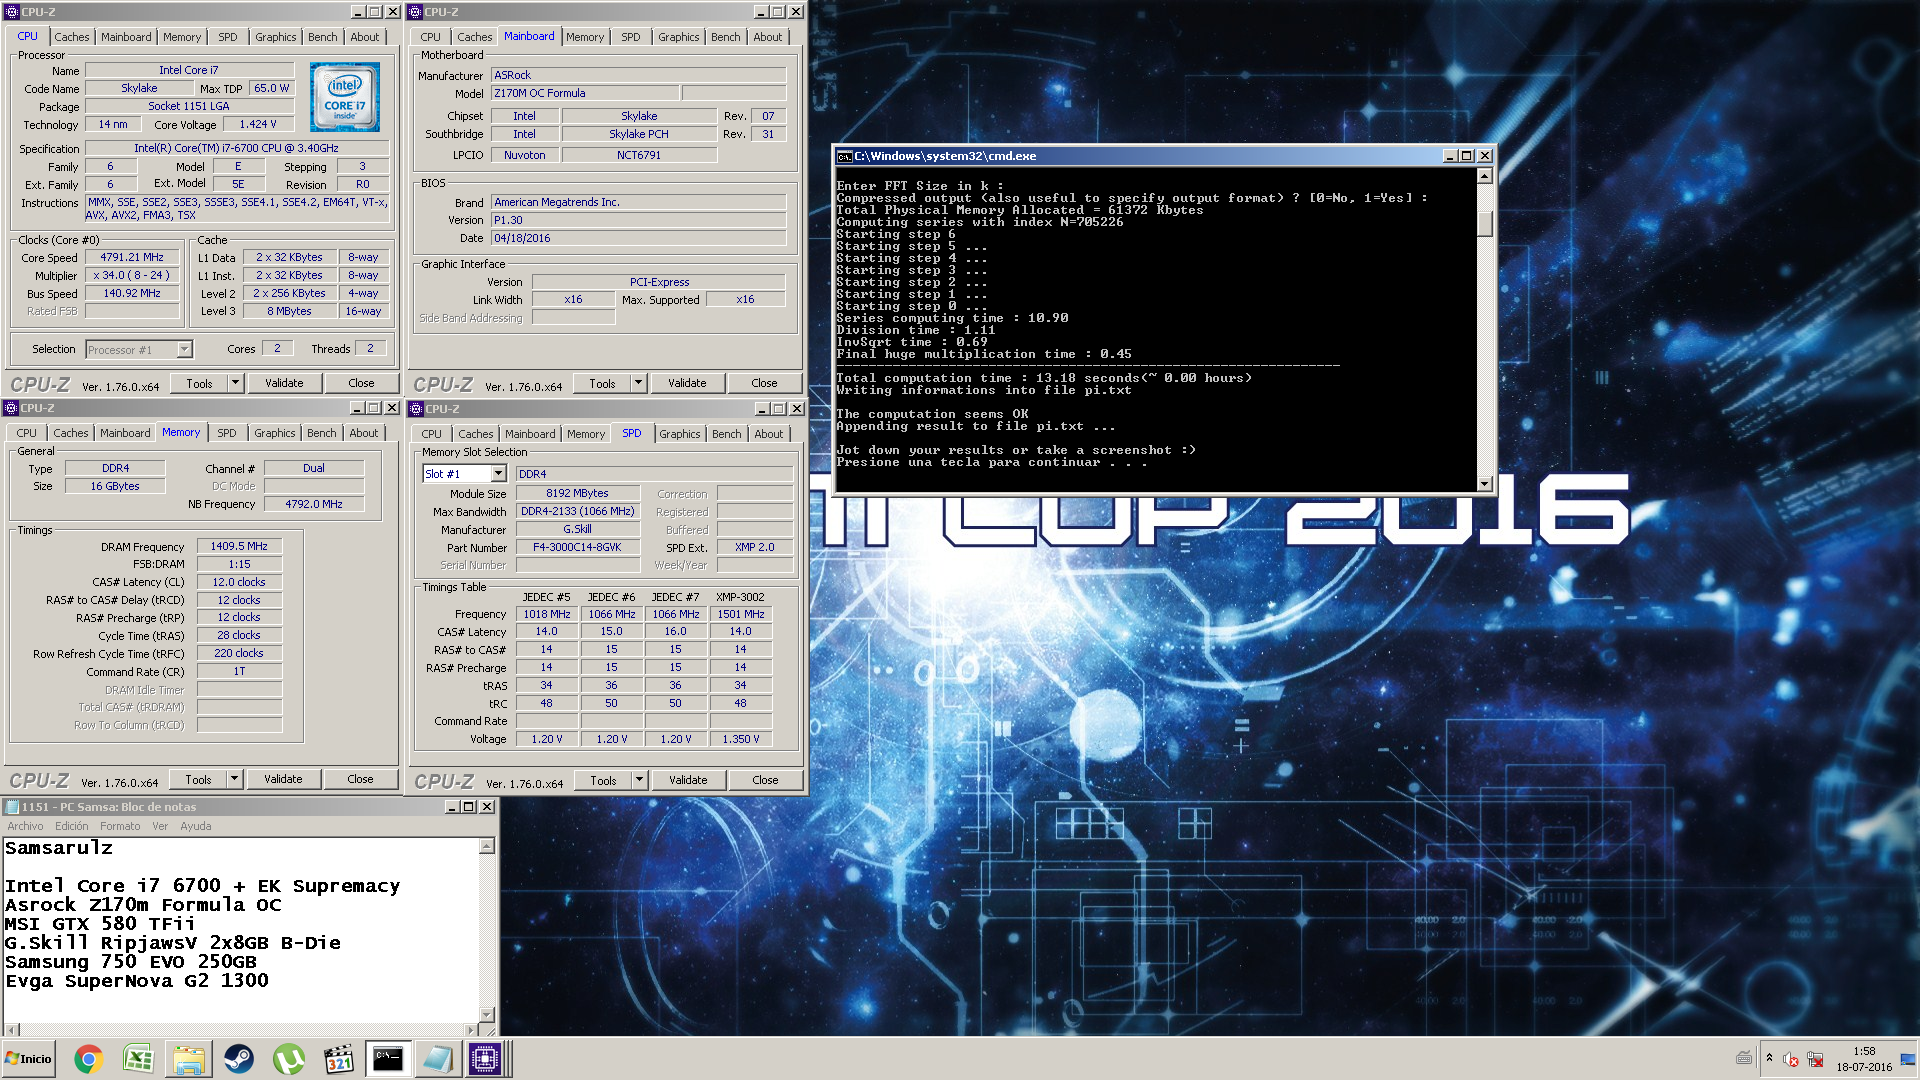Image resolution: width=1920 pixels, height=1080 pixels.
Task: Click the taskbar clock showing 1:58
Action: 1864,1051
